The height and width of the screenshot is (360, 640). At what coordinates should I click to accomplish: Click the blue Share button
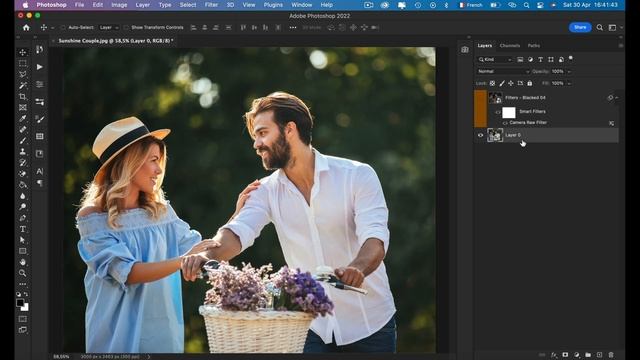(580, 27)
